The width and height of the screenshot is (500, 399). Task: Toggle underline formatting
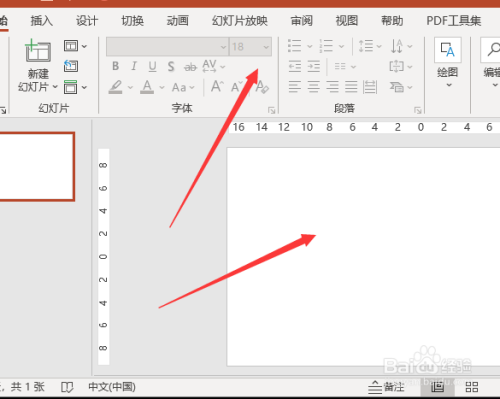click(152, 66)
